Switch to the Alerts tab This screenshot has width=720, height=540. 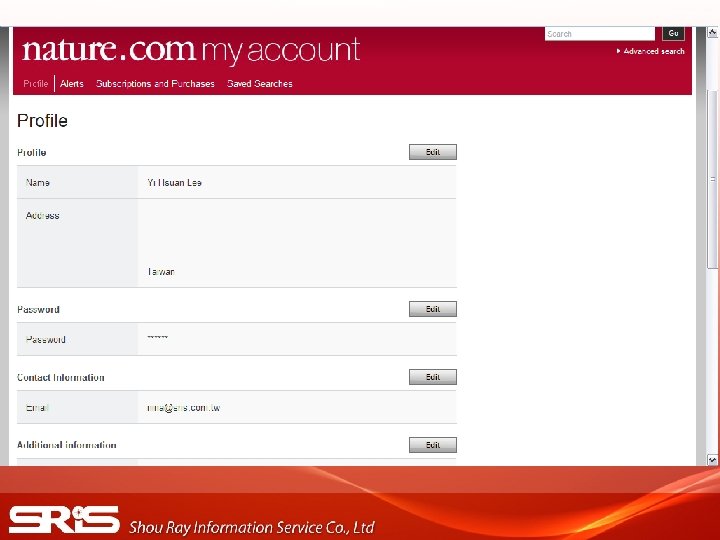(72, 84)
